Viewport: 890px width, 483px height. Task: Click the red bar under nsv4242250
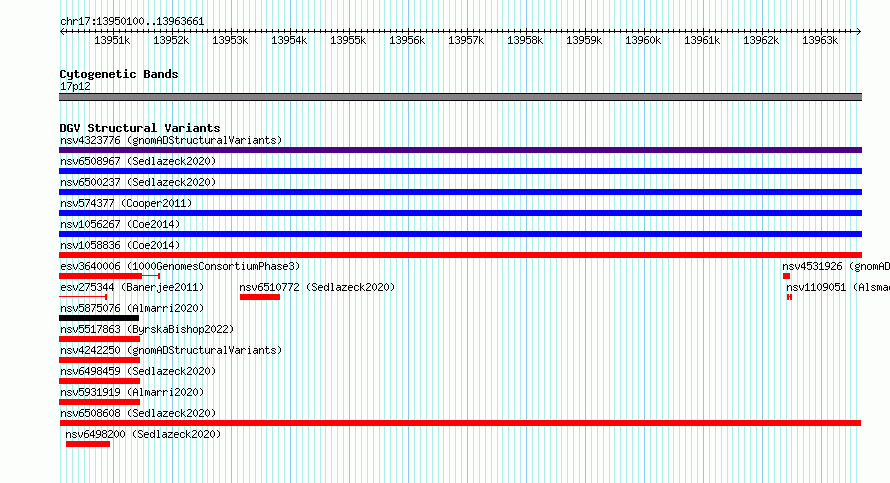click(99, 360)
